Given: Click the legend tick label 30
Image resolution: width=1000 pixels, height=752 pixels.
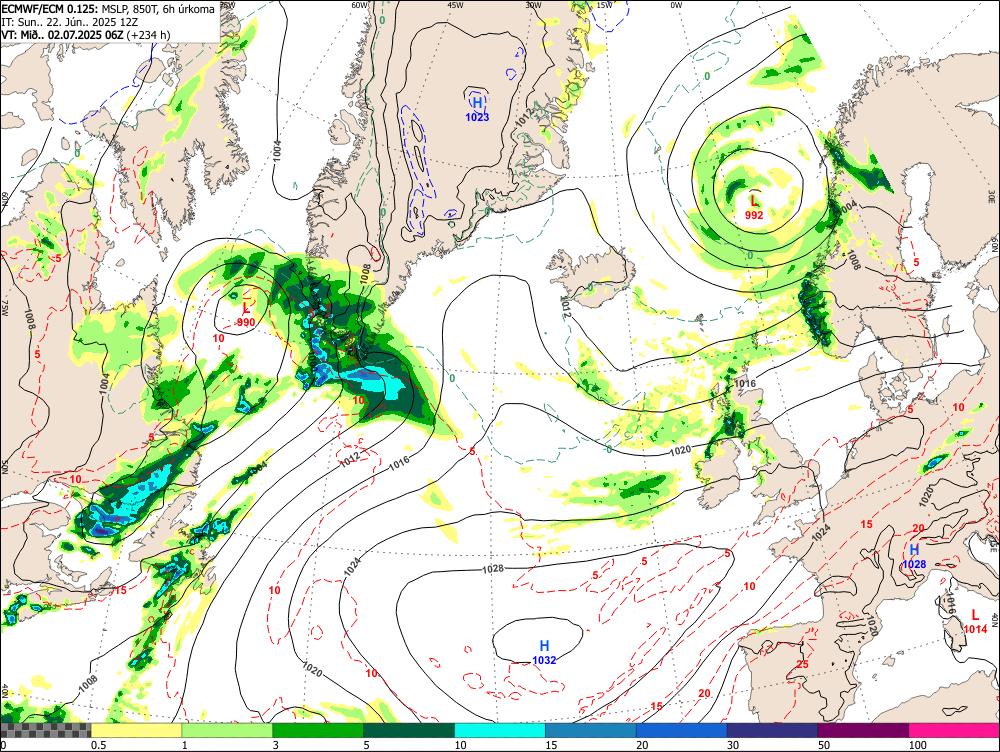Looking at the screenshot, I should pos(733,745).
